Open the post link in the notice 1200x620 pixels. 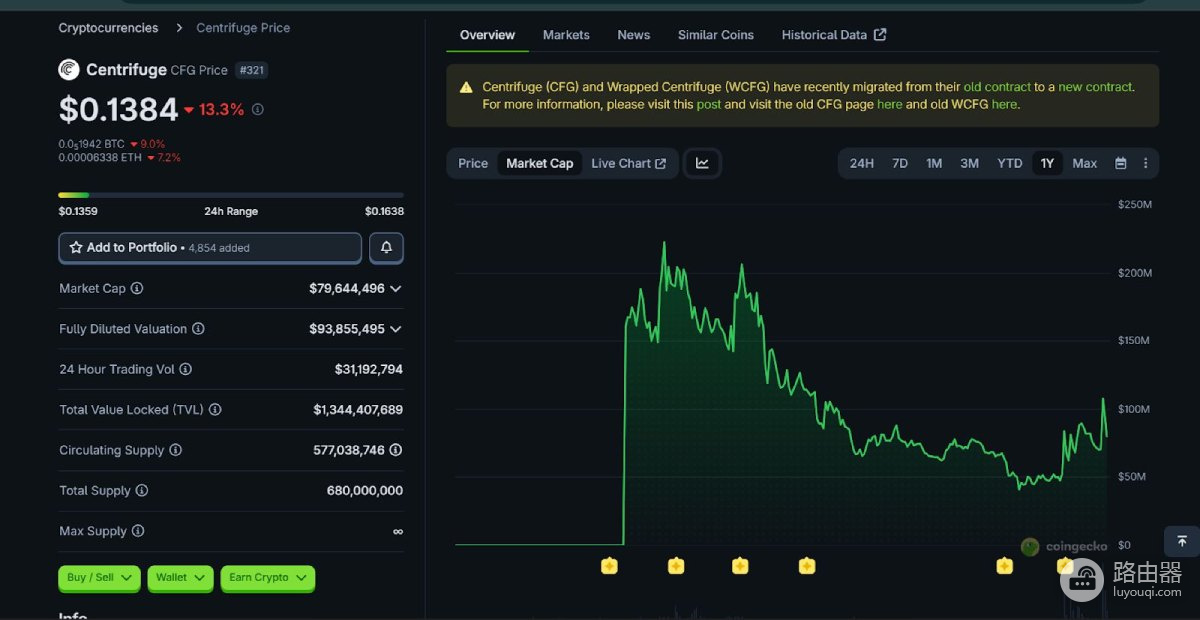[709, 104]
